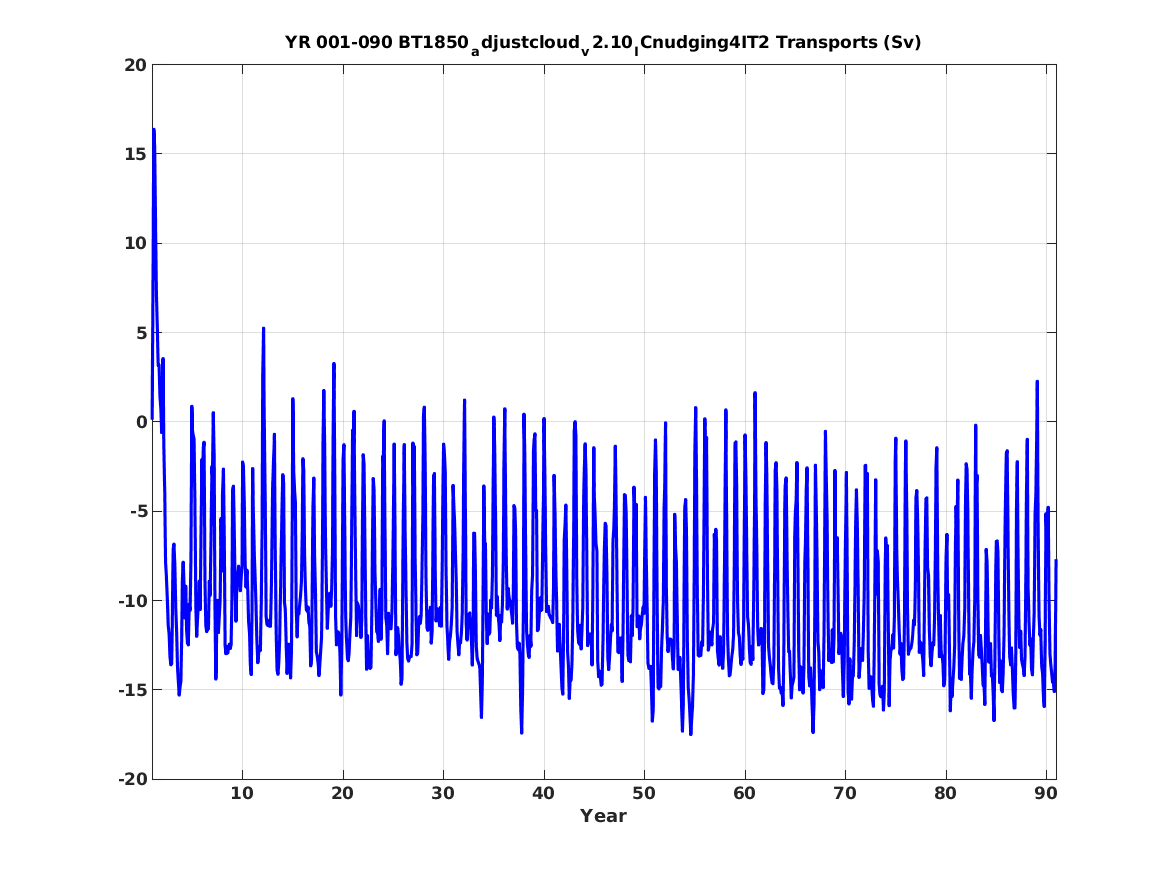Viewport: 1167px width, 875px height.
Task: Click the y-axis tick label -10
Action: click(x=132, y=600)
